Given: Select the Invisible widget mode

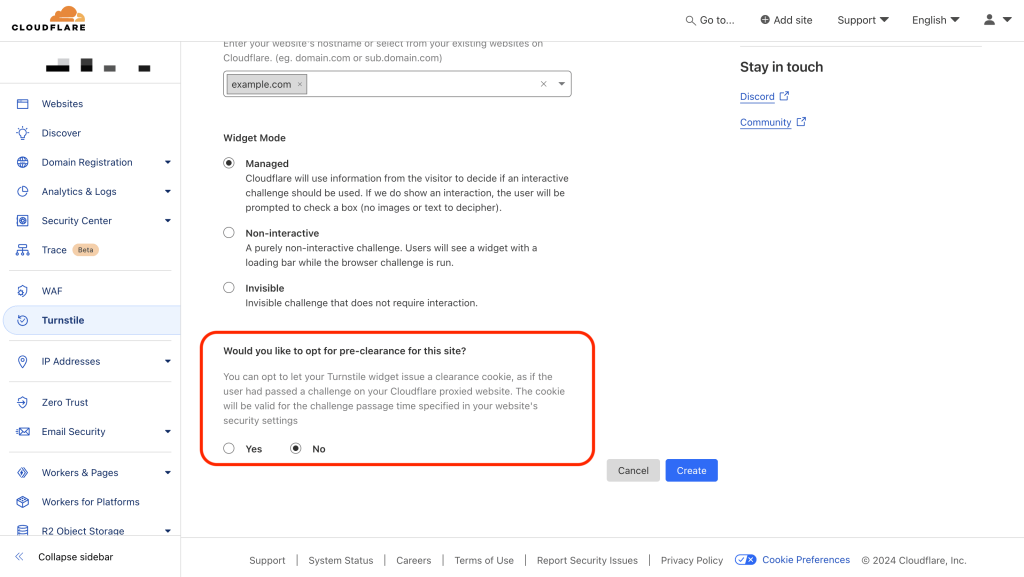Looking at the screenshot, I should tap(229, 288).
